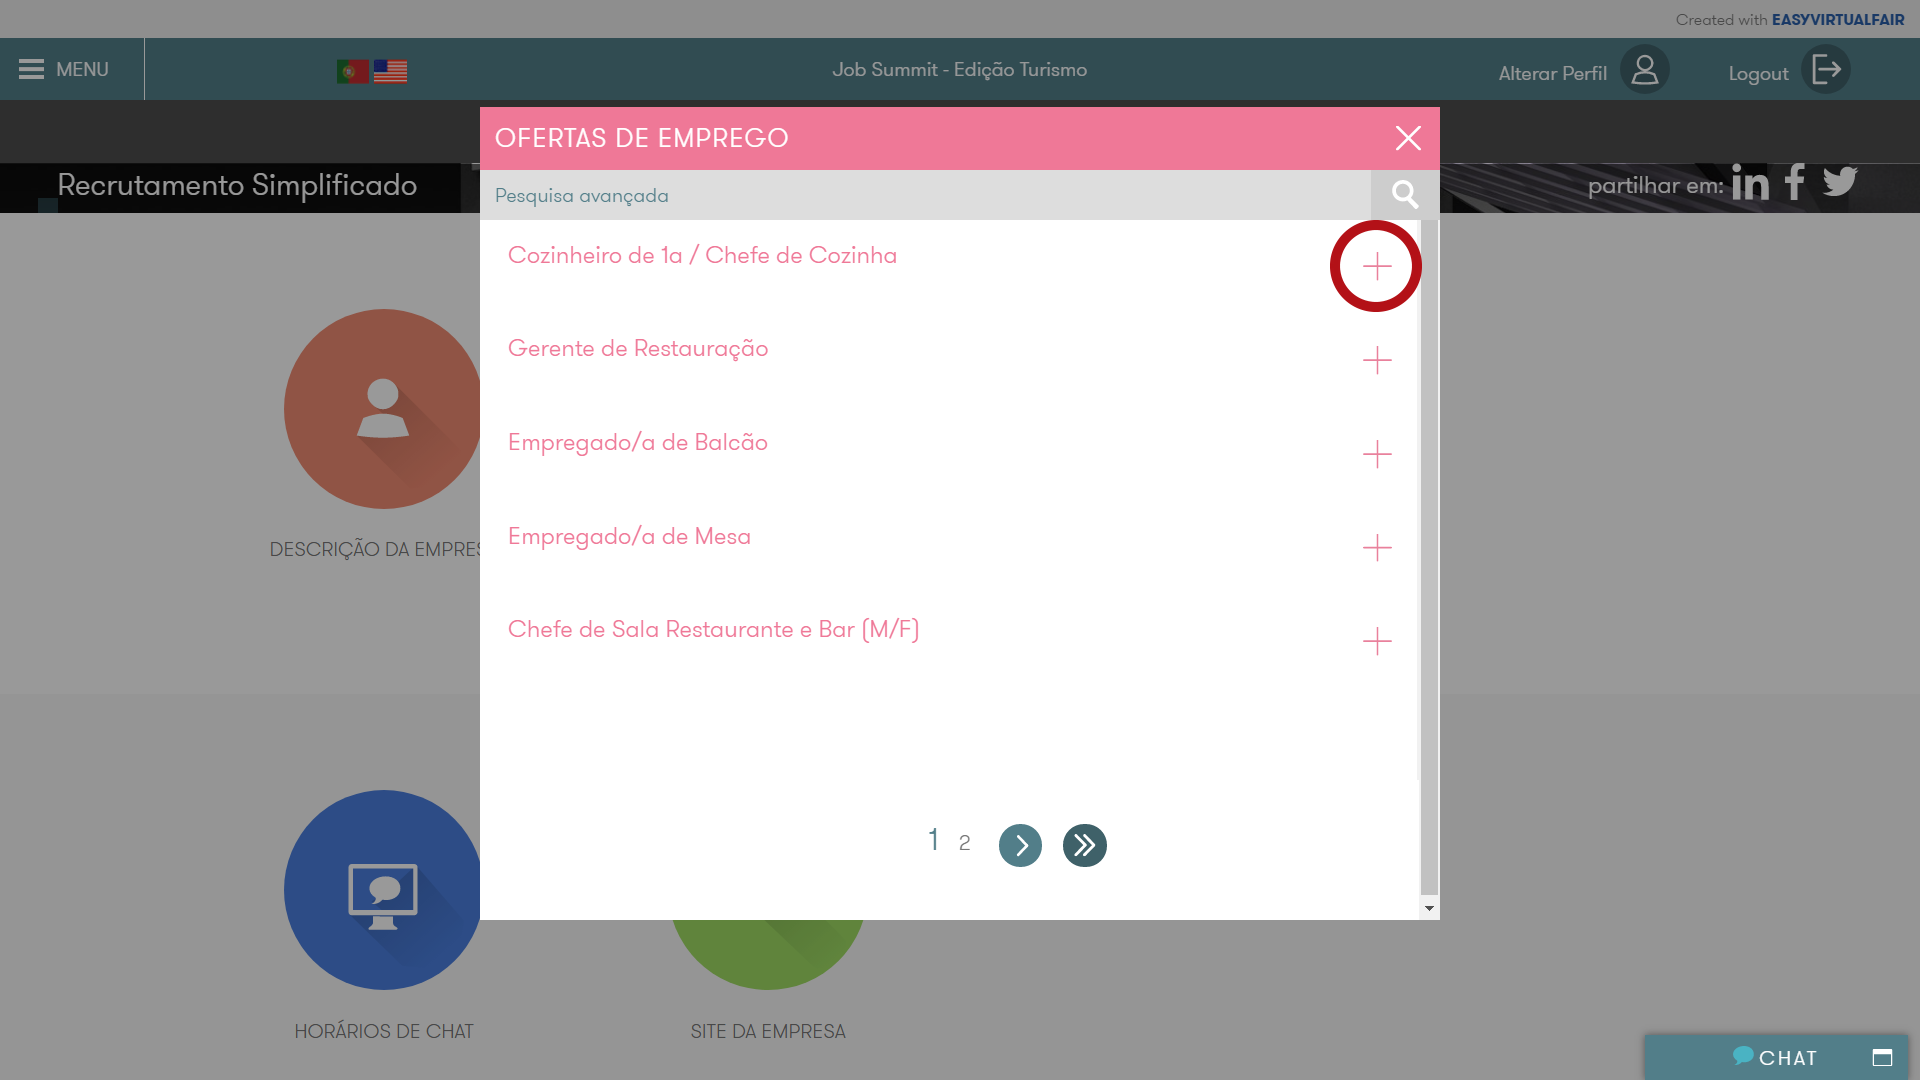
Task: Switch language to US English flag
Action: (x=390, y=71)
